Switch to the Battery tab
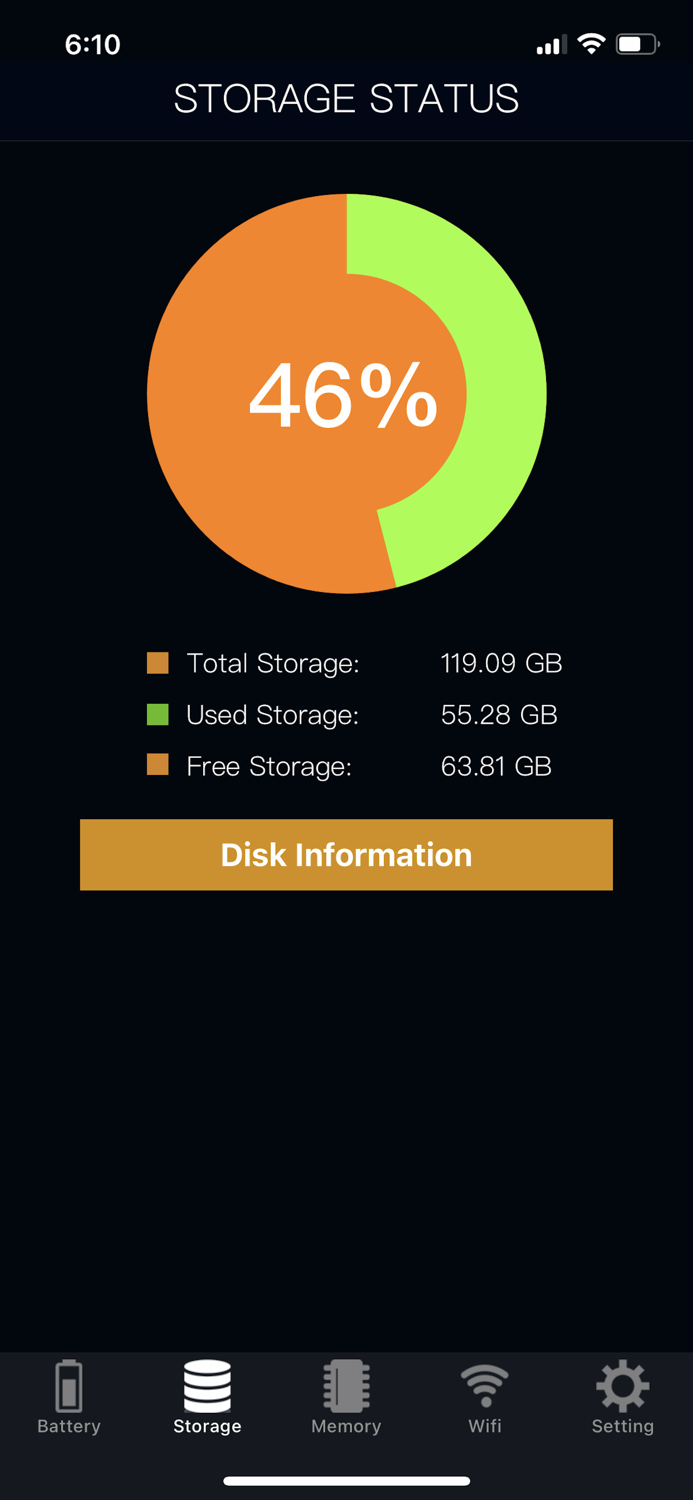This screenshot has height=1500, width=693. tap(68, 1400)
